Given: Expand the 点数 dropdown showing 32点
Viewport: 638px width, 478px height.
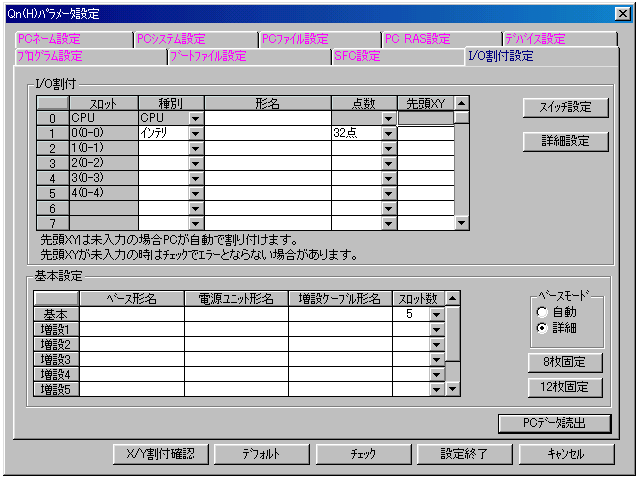Looking at the screenshot, I should point(389,133).
